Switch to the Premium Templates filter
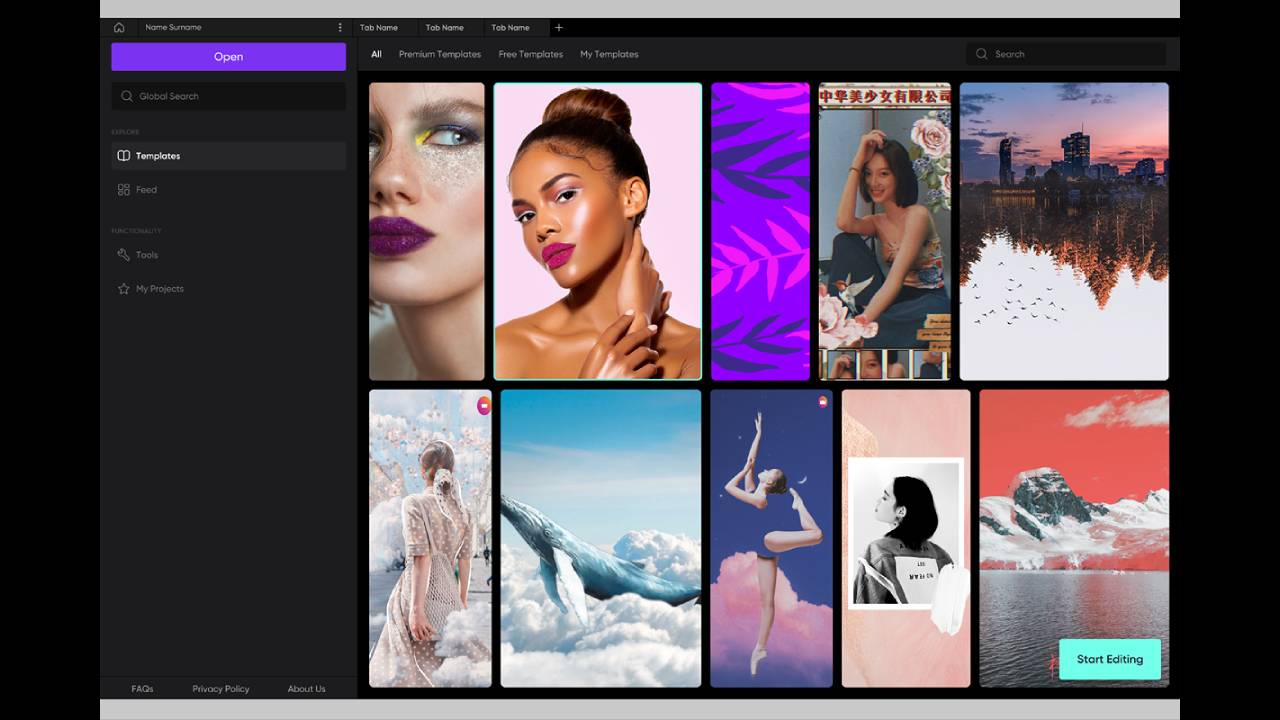 (x=440, y=54)
